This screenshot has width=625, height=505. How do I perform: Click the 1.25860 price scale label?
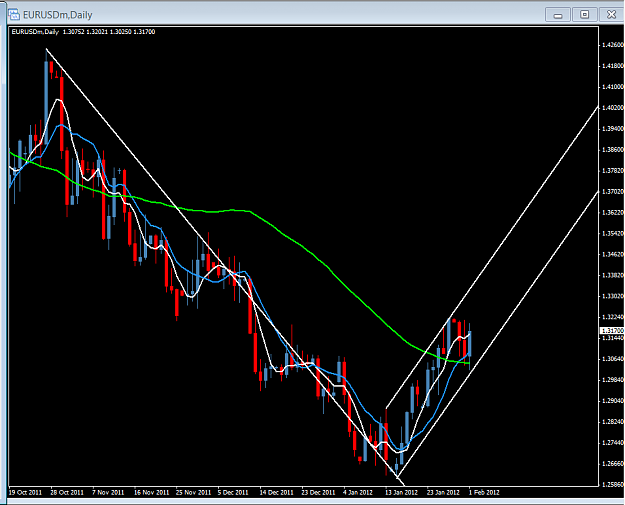pos(613,485)
